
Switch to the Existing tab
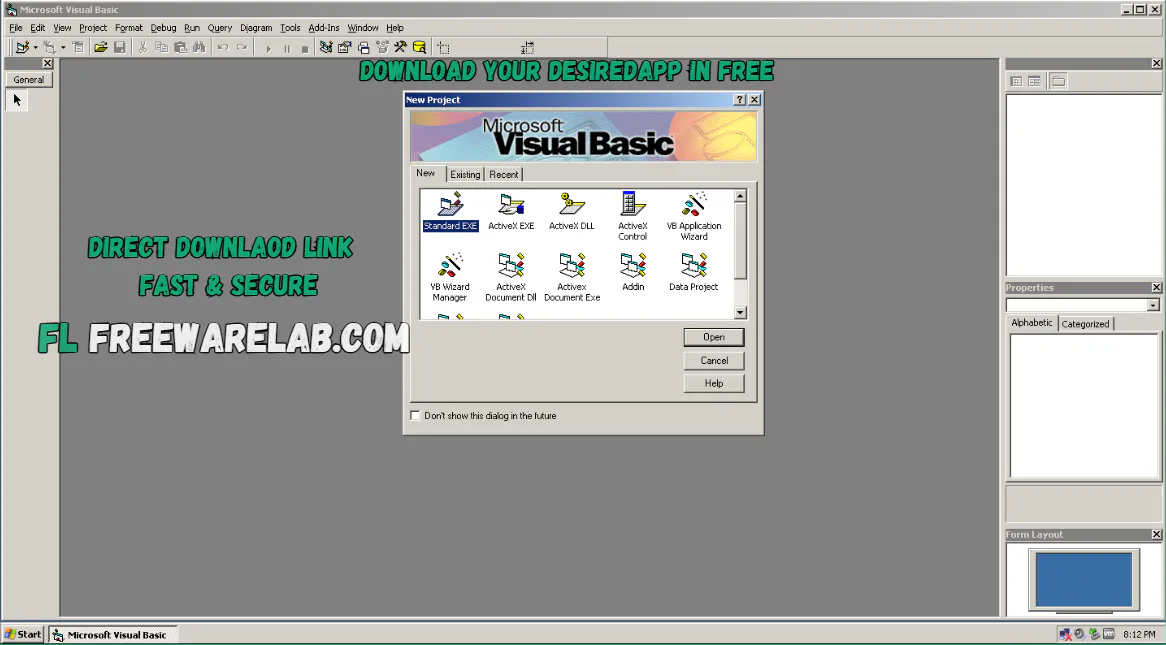464,173
